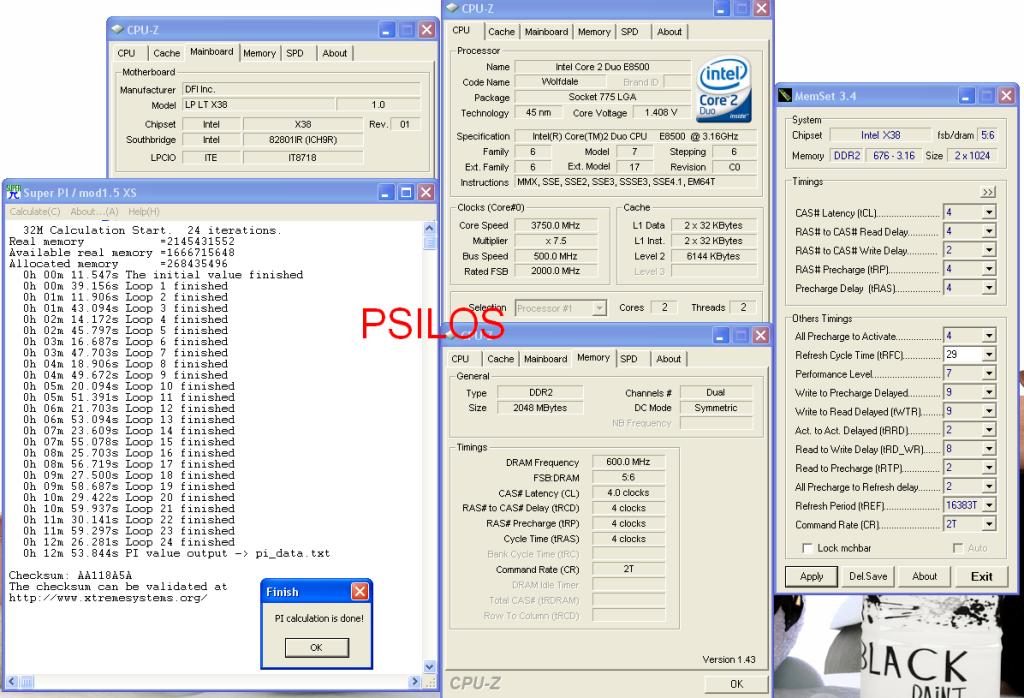Image resolution: width=1024 pixels, height=698 pixels.
Task: Open the Processor #1 selection dropdown
Action: 599,308
